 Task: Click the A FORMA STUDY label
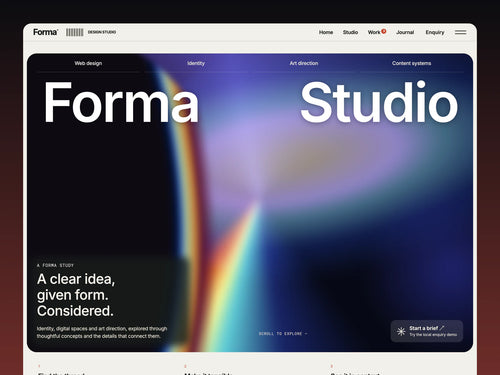(x=55, y=265)
